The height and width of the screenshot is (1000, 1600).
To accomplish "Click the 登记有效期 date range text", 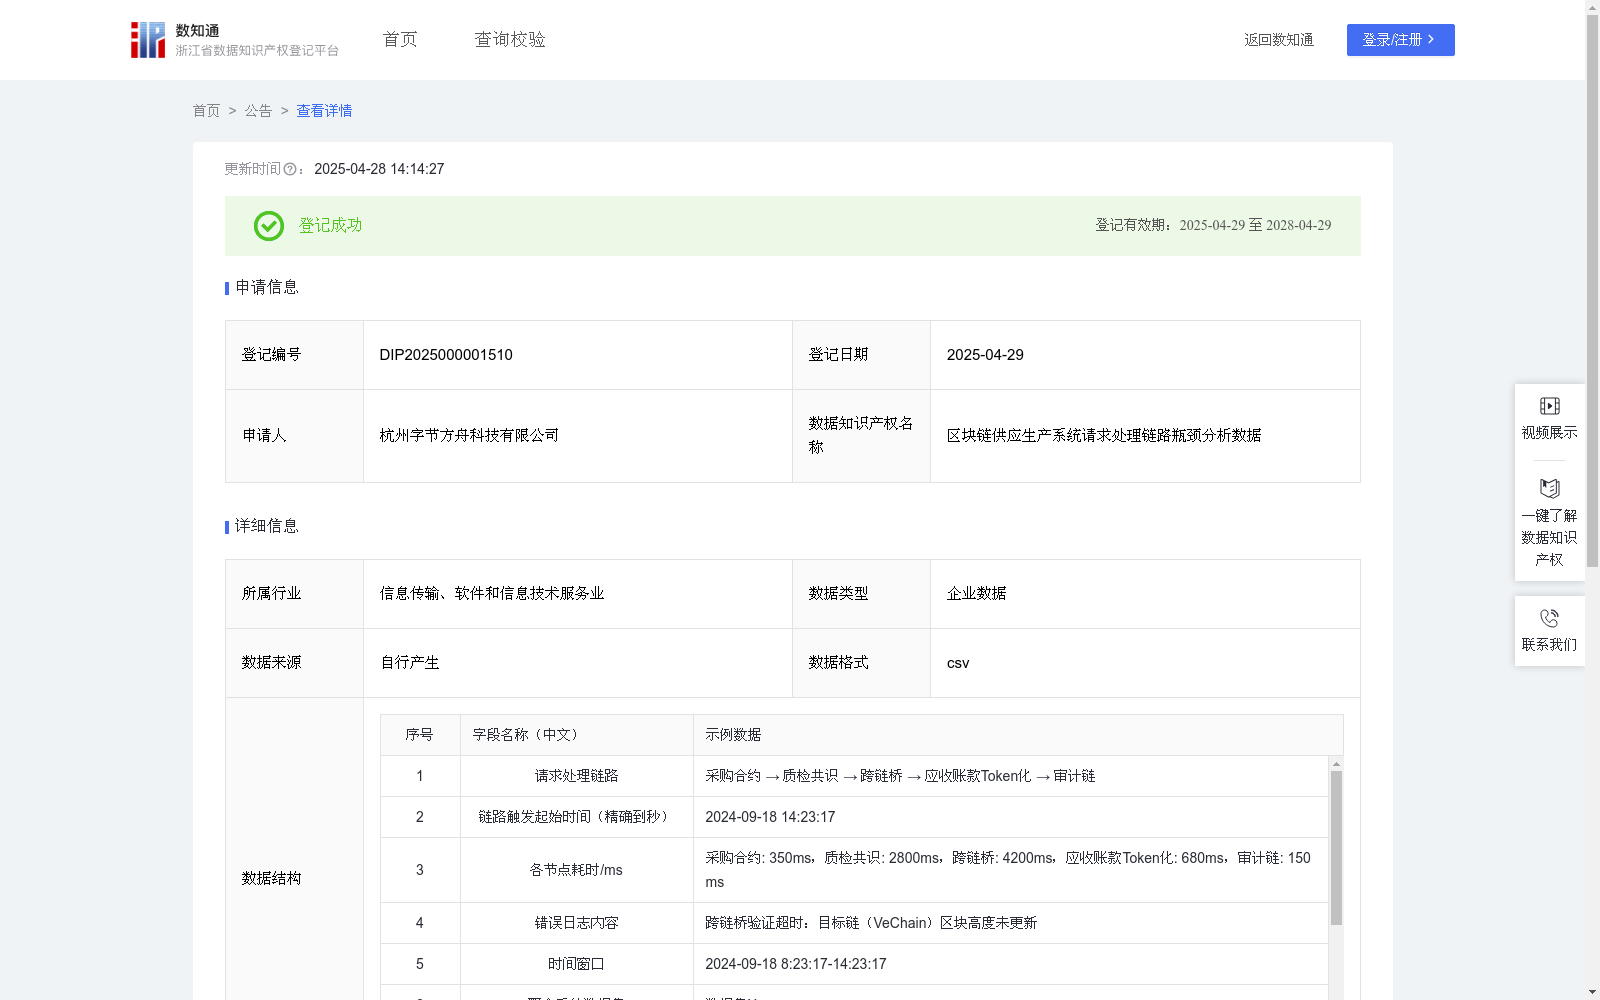I will tap(1213, 226).
